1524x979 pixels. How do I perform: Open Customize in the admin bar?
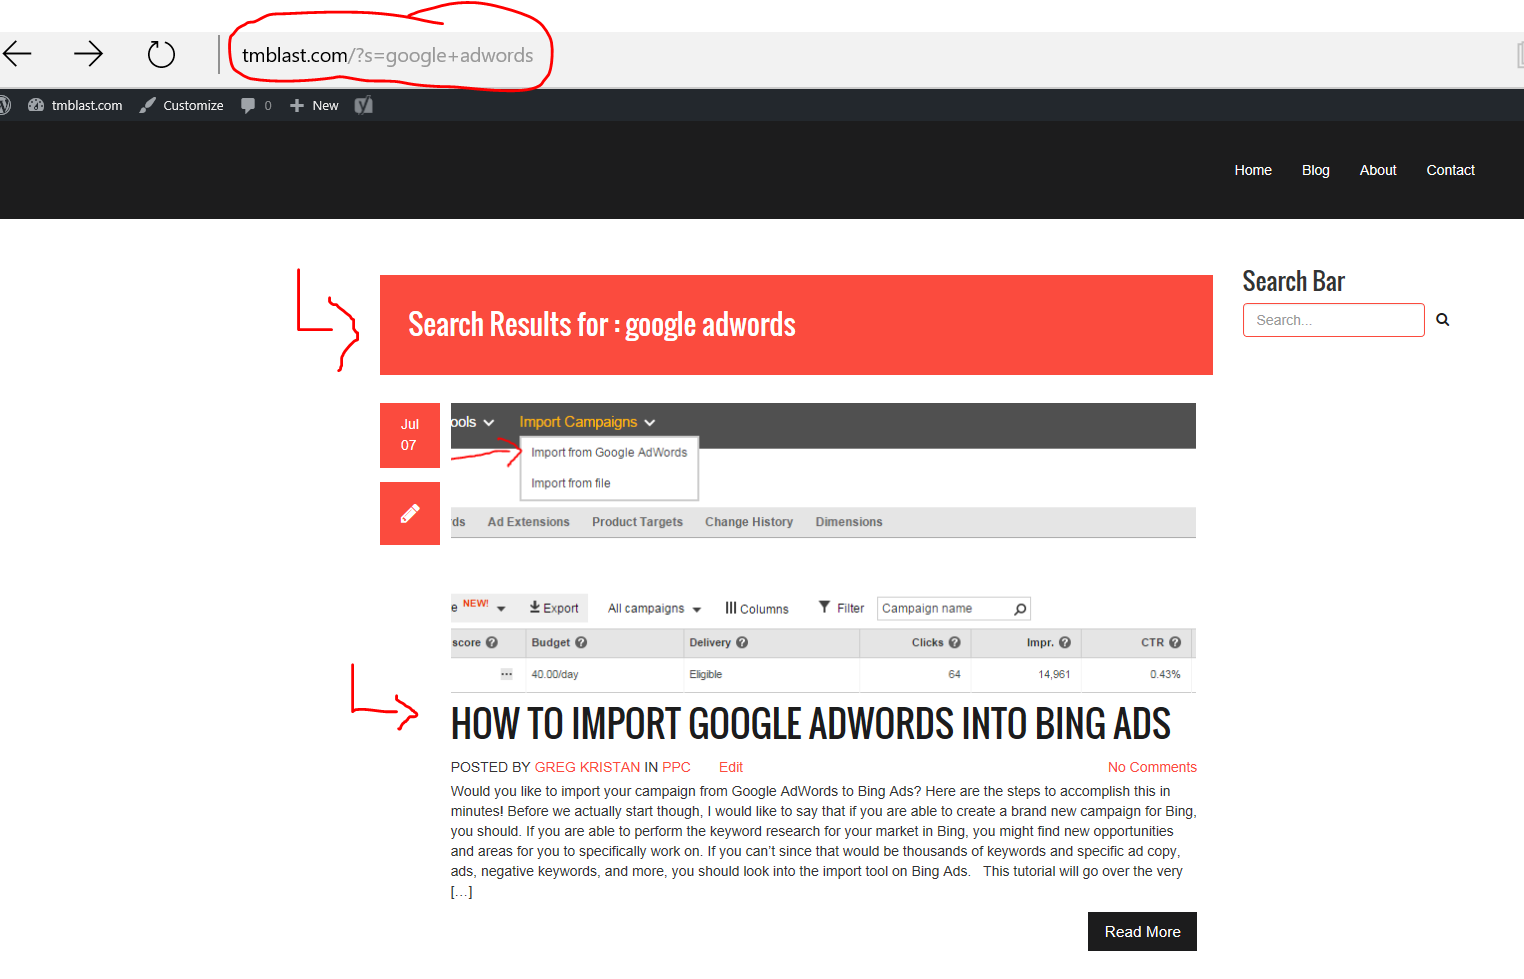(181, 105)
